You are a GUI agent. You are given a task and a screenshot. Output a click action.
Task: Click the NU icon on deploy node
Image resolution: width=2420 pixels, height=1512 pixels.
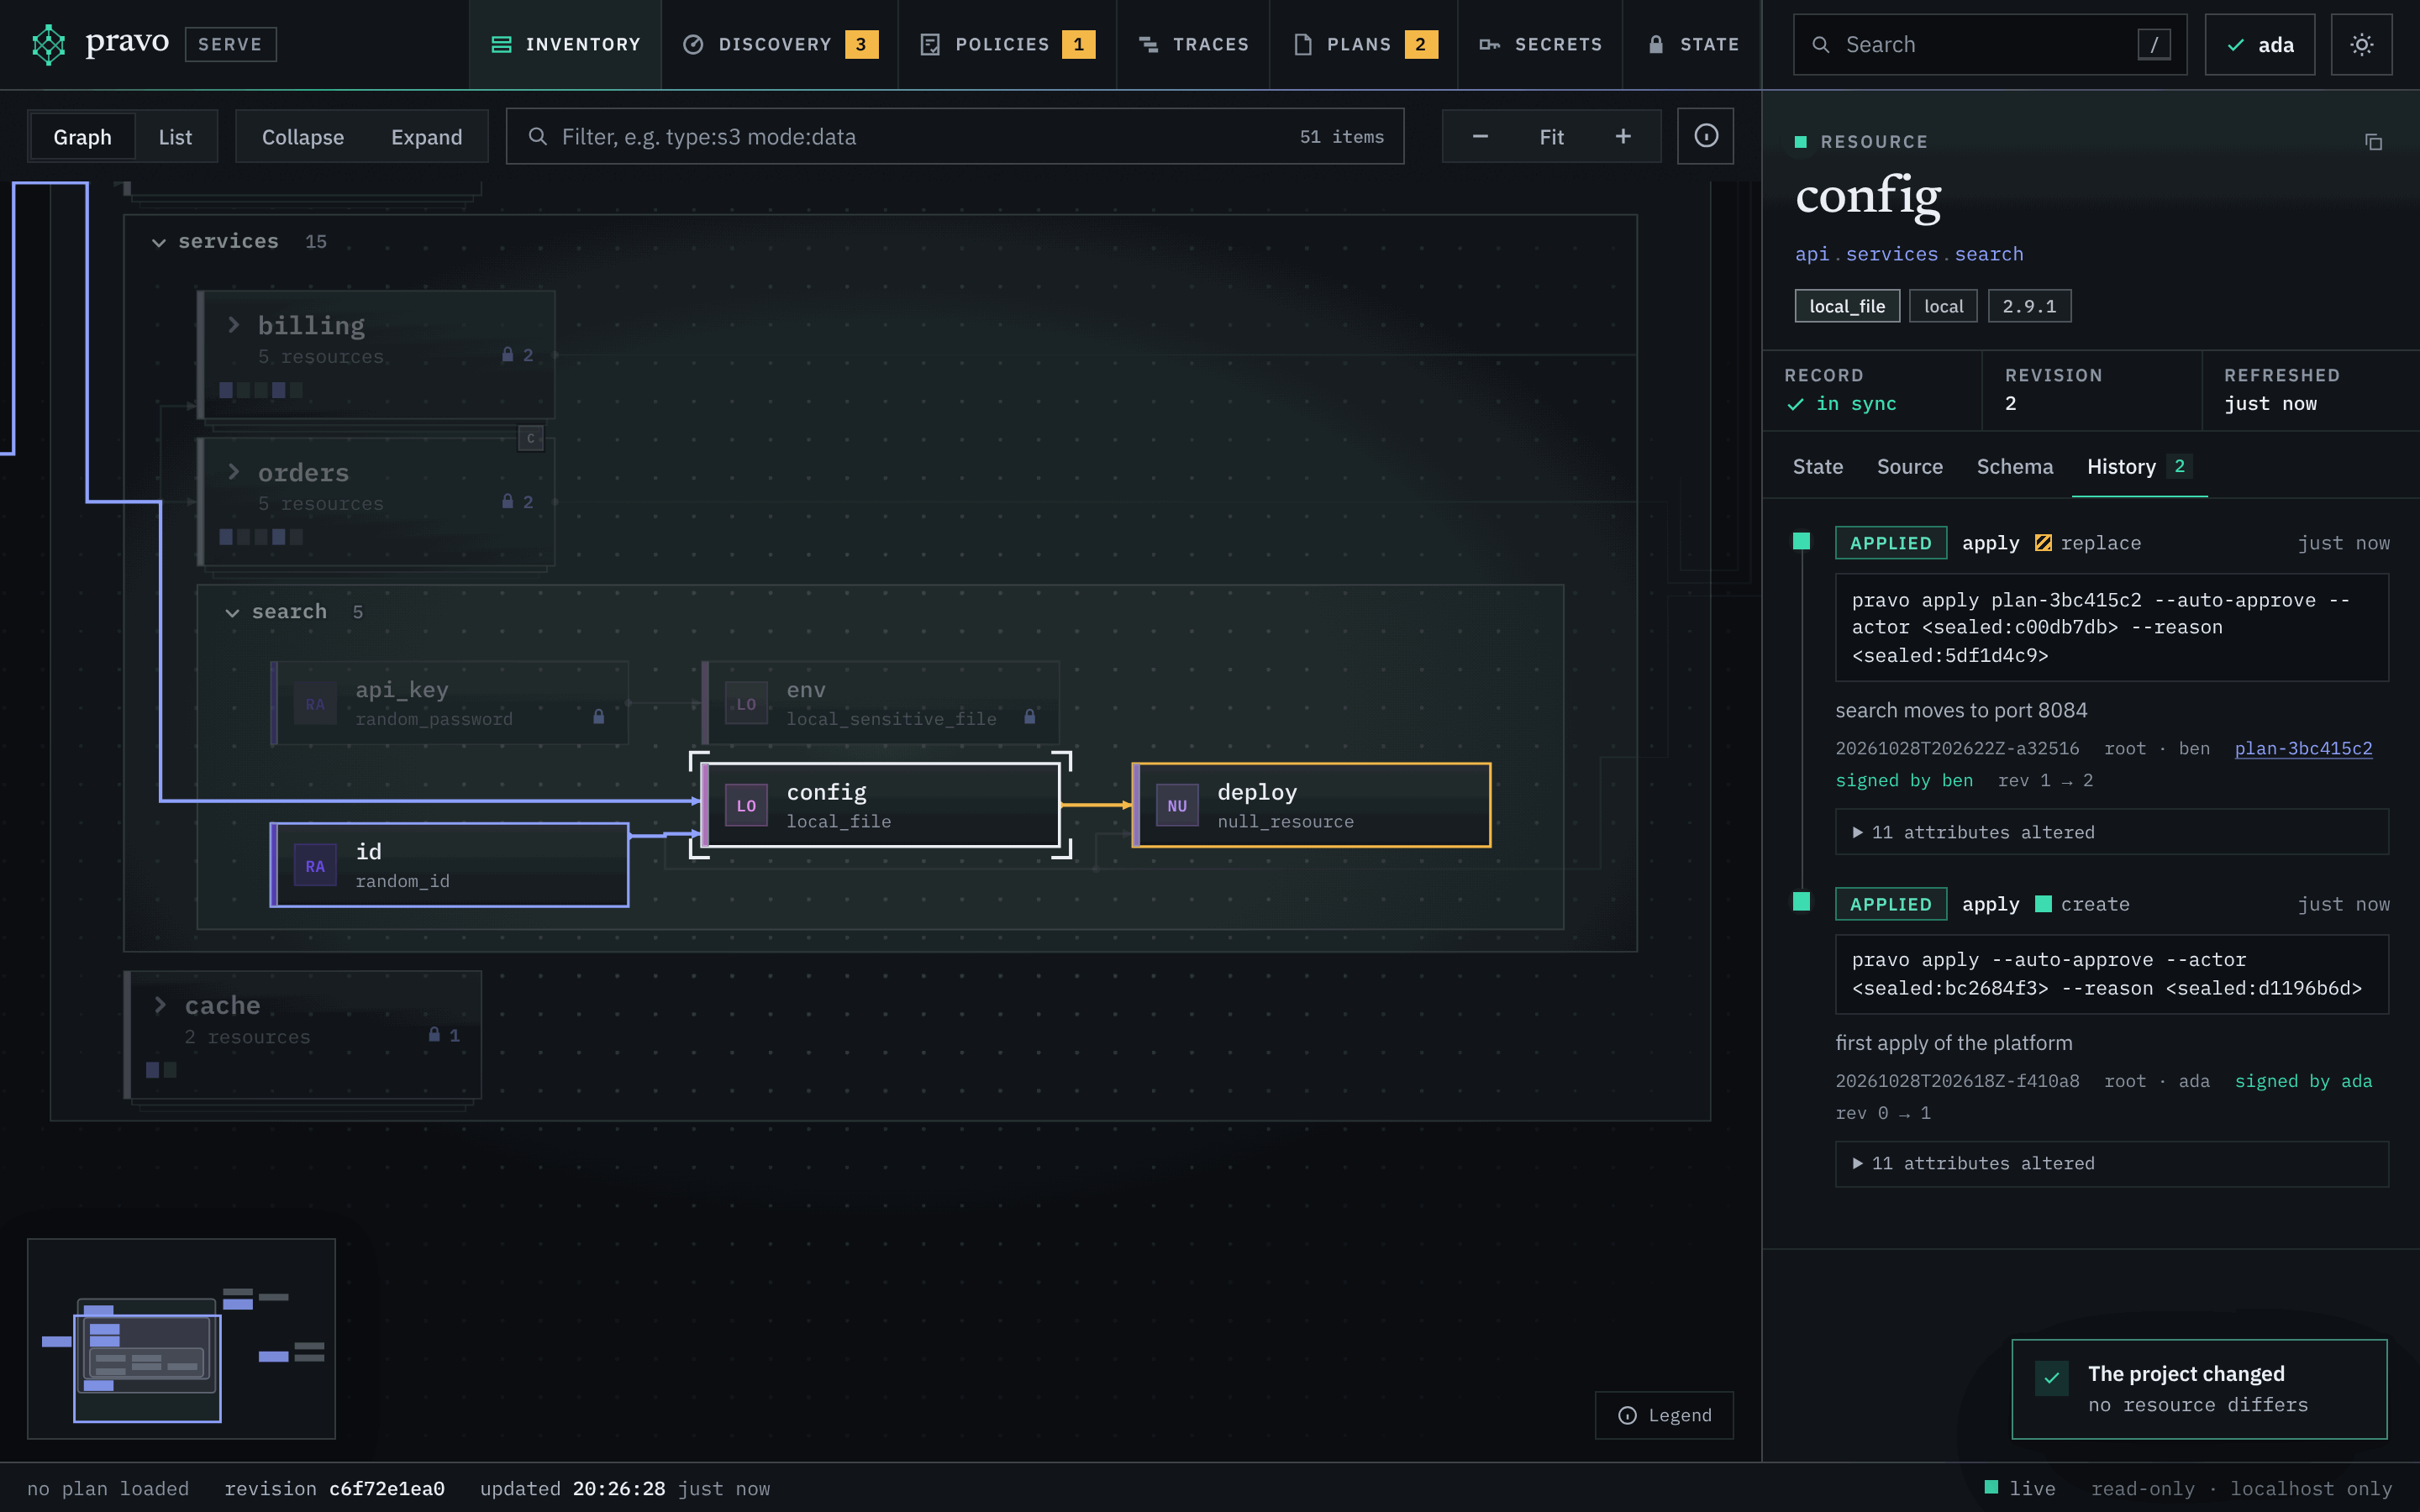point(1177,805)
